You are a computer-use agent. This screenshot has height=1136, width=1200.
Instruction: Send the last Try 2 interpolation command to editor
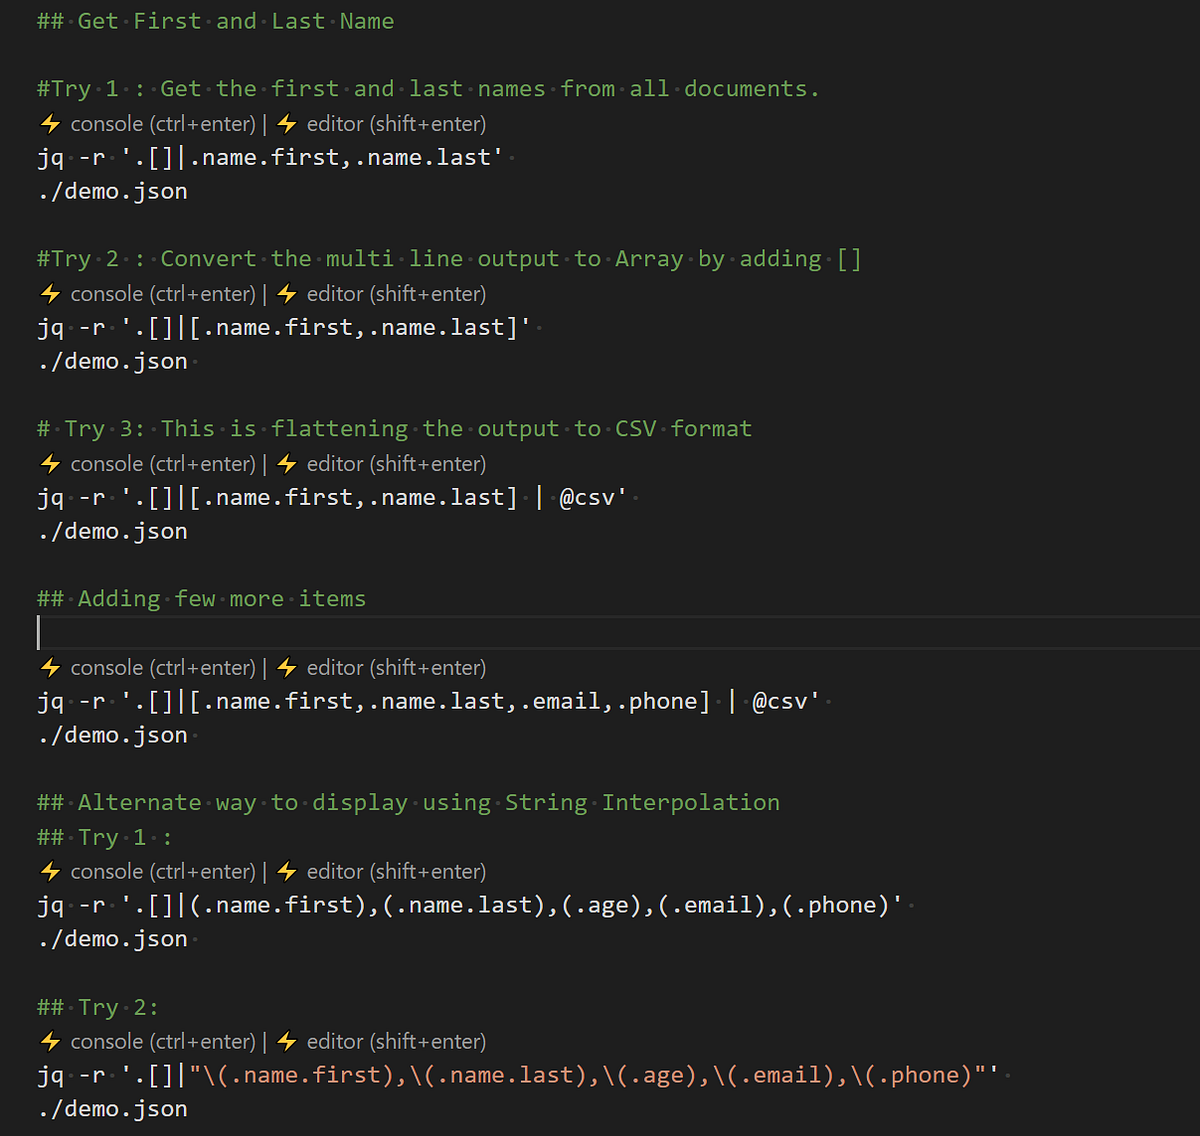(x=381, y=1042)
